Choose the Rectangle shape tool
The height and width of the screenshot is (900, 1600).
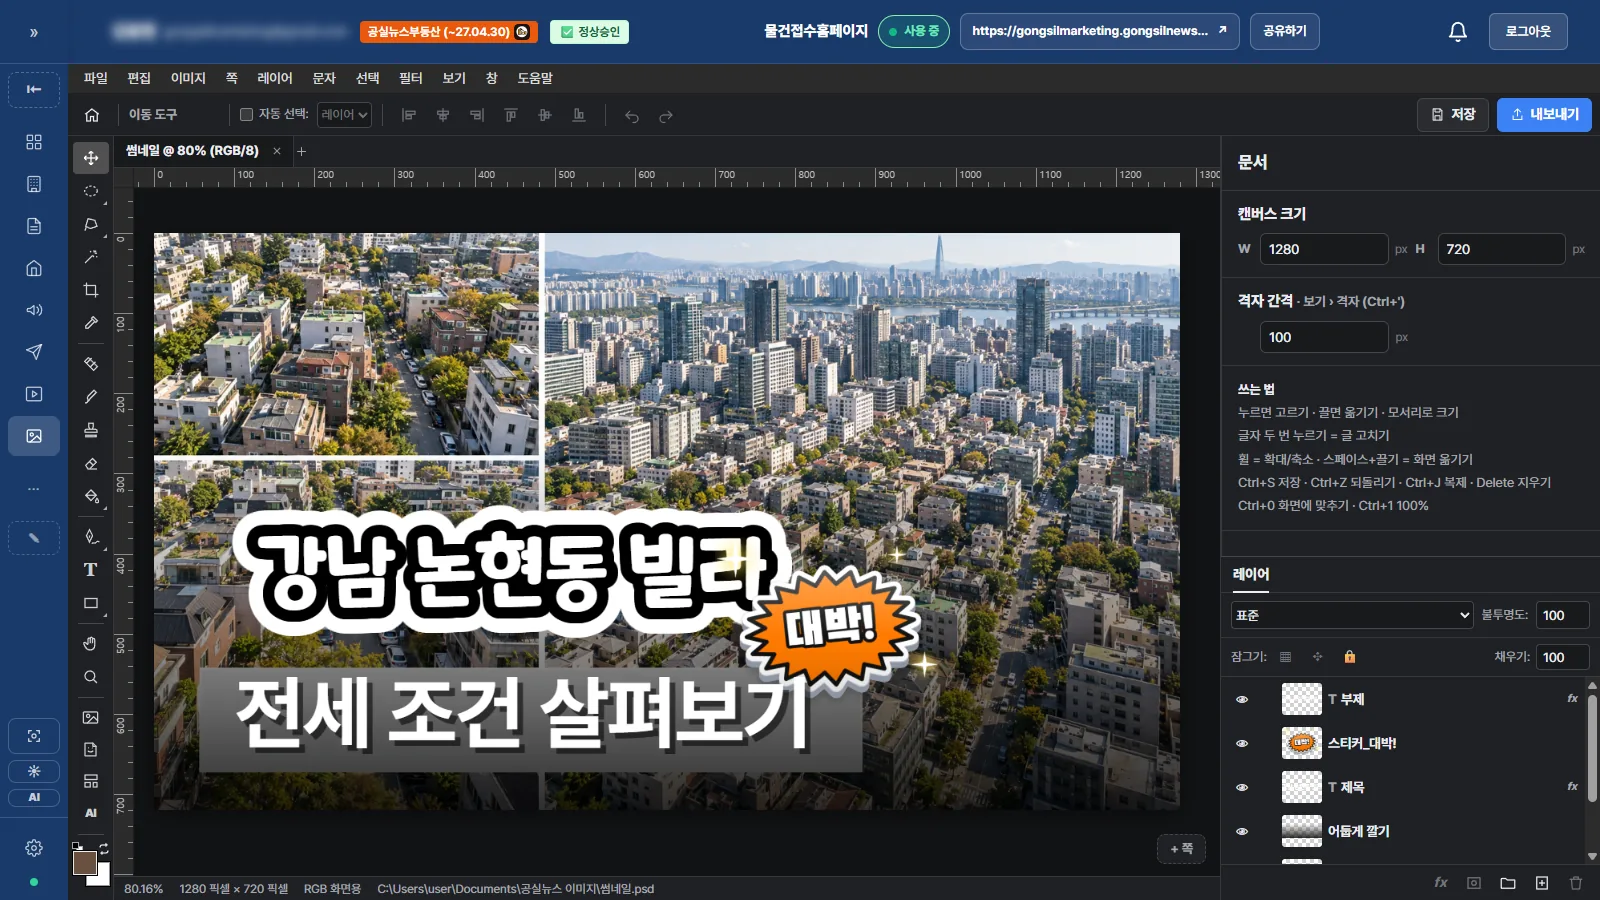tap(91, 603)
